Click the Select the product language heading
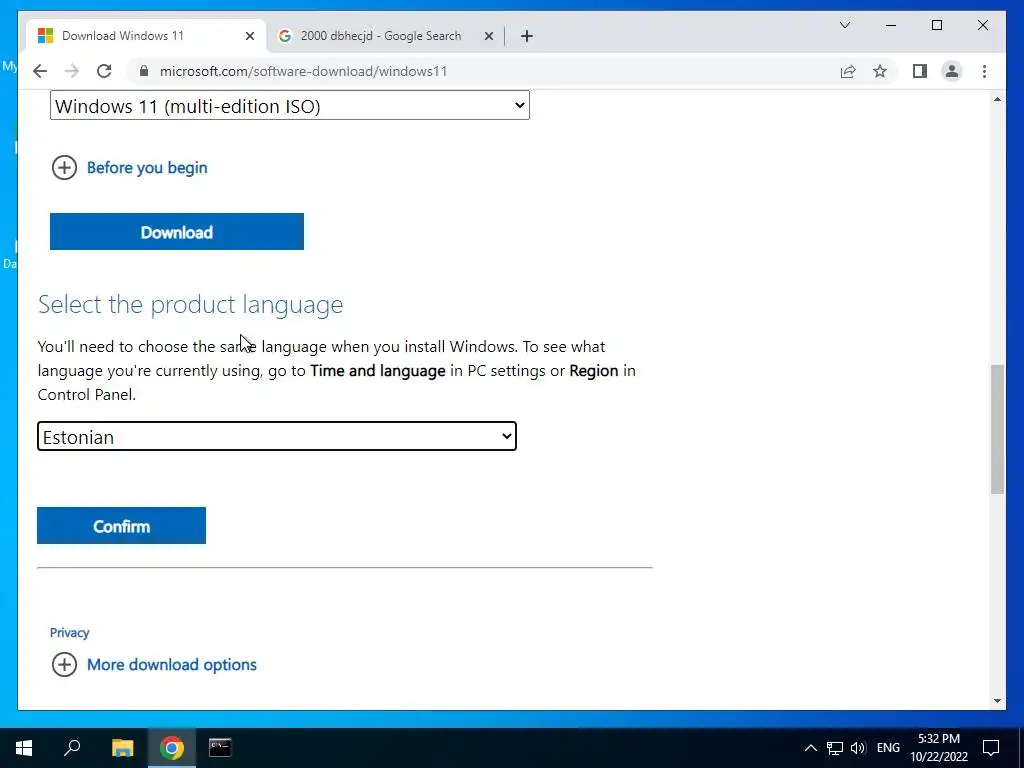 pyautogui.click(x=190, y=305)
